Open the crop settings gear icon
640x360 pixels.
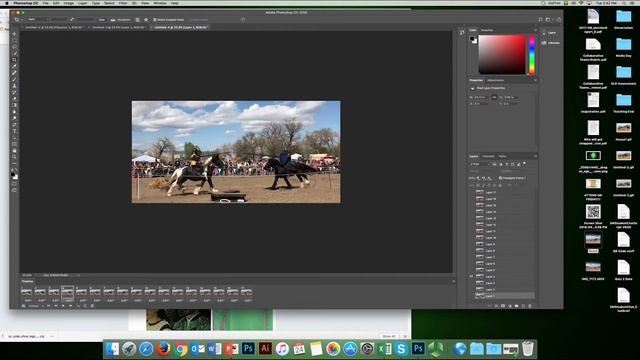[x=146, y=20]
